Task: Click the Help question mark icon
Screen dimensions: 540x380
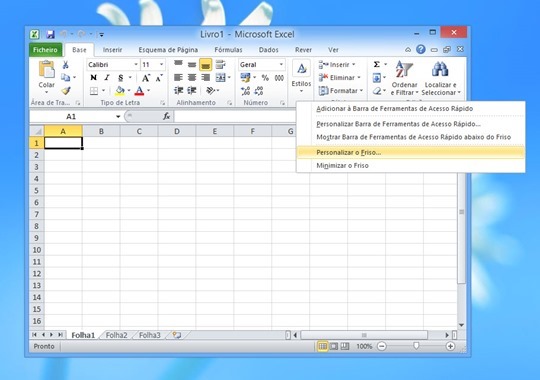Action: pyautogui.click(x=420, y=49)
